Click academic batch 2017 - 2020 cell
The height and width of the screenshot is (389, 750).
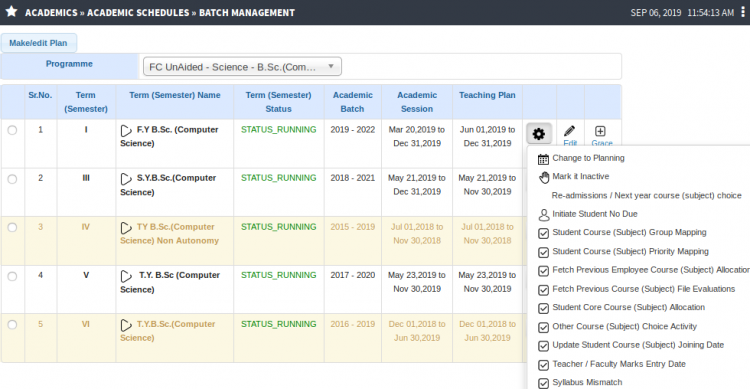(x=353, y=275)
